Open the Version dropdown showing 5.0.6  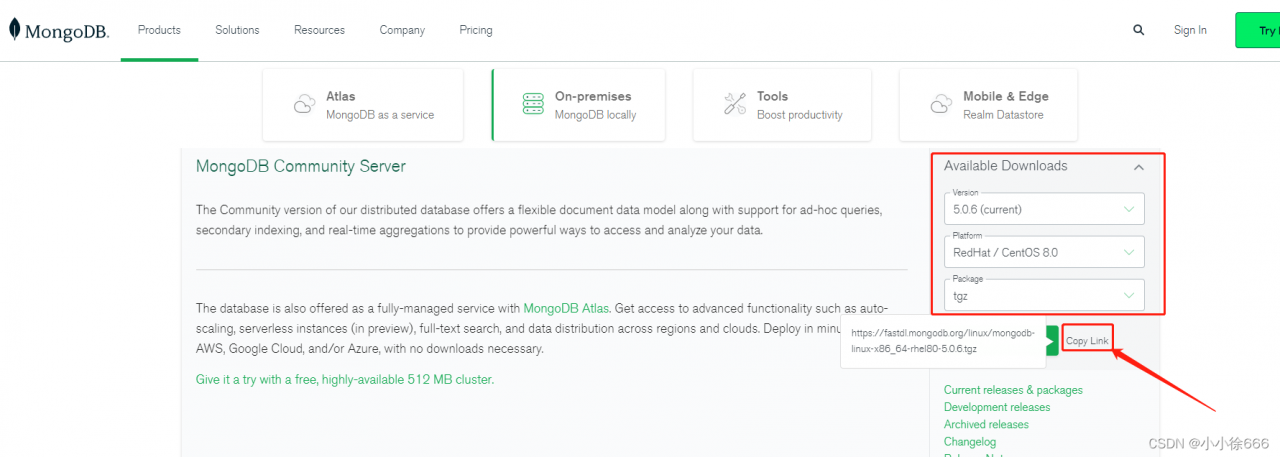point(1044,208)
